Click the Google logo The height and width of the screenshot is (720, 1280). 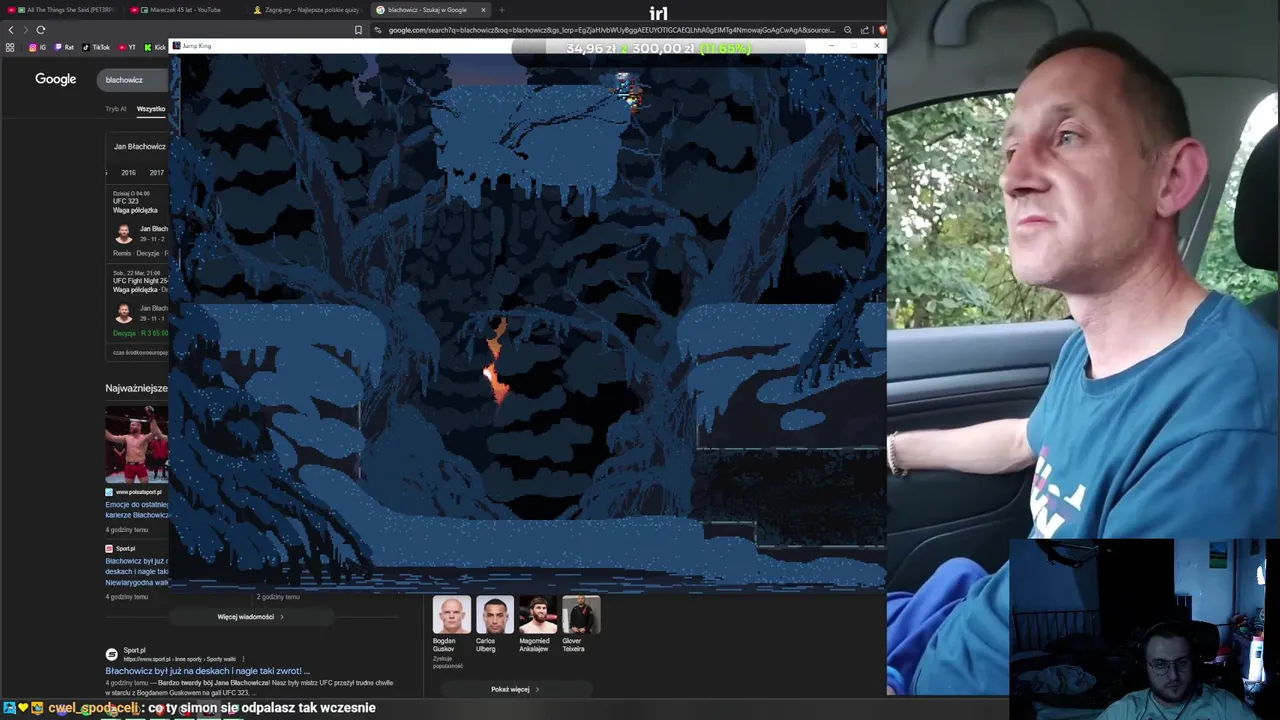coord(55,79)
